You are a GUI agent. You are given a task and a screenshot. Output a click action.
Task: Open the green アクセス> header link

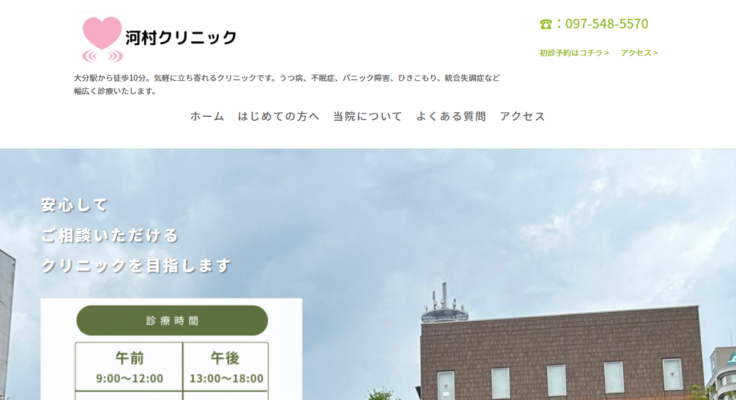639,53
